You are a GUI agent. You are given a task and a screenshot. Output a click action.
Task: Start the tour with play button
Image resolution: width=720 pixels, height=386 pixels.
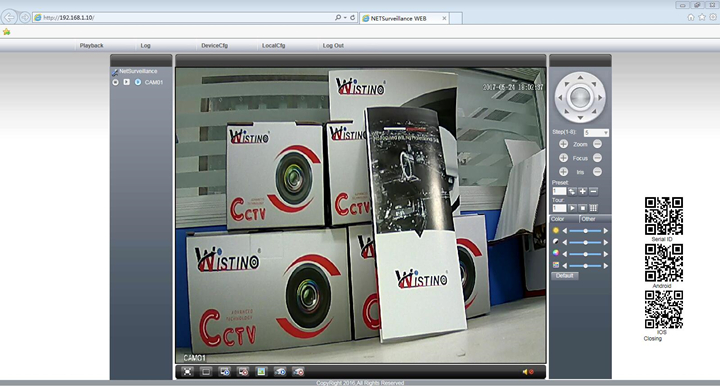[x=572, y=208]
